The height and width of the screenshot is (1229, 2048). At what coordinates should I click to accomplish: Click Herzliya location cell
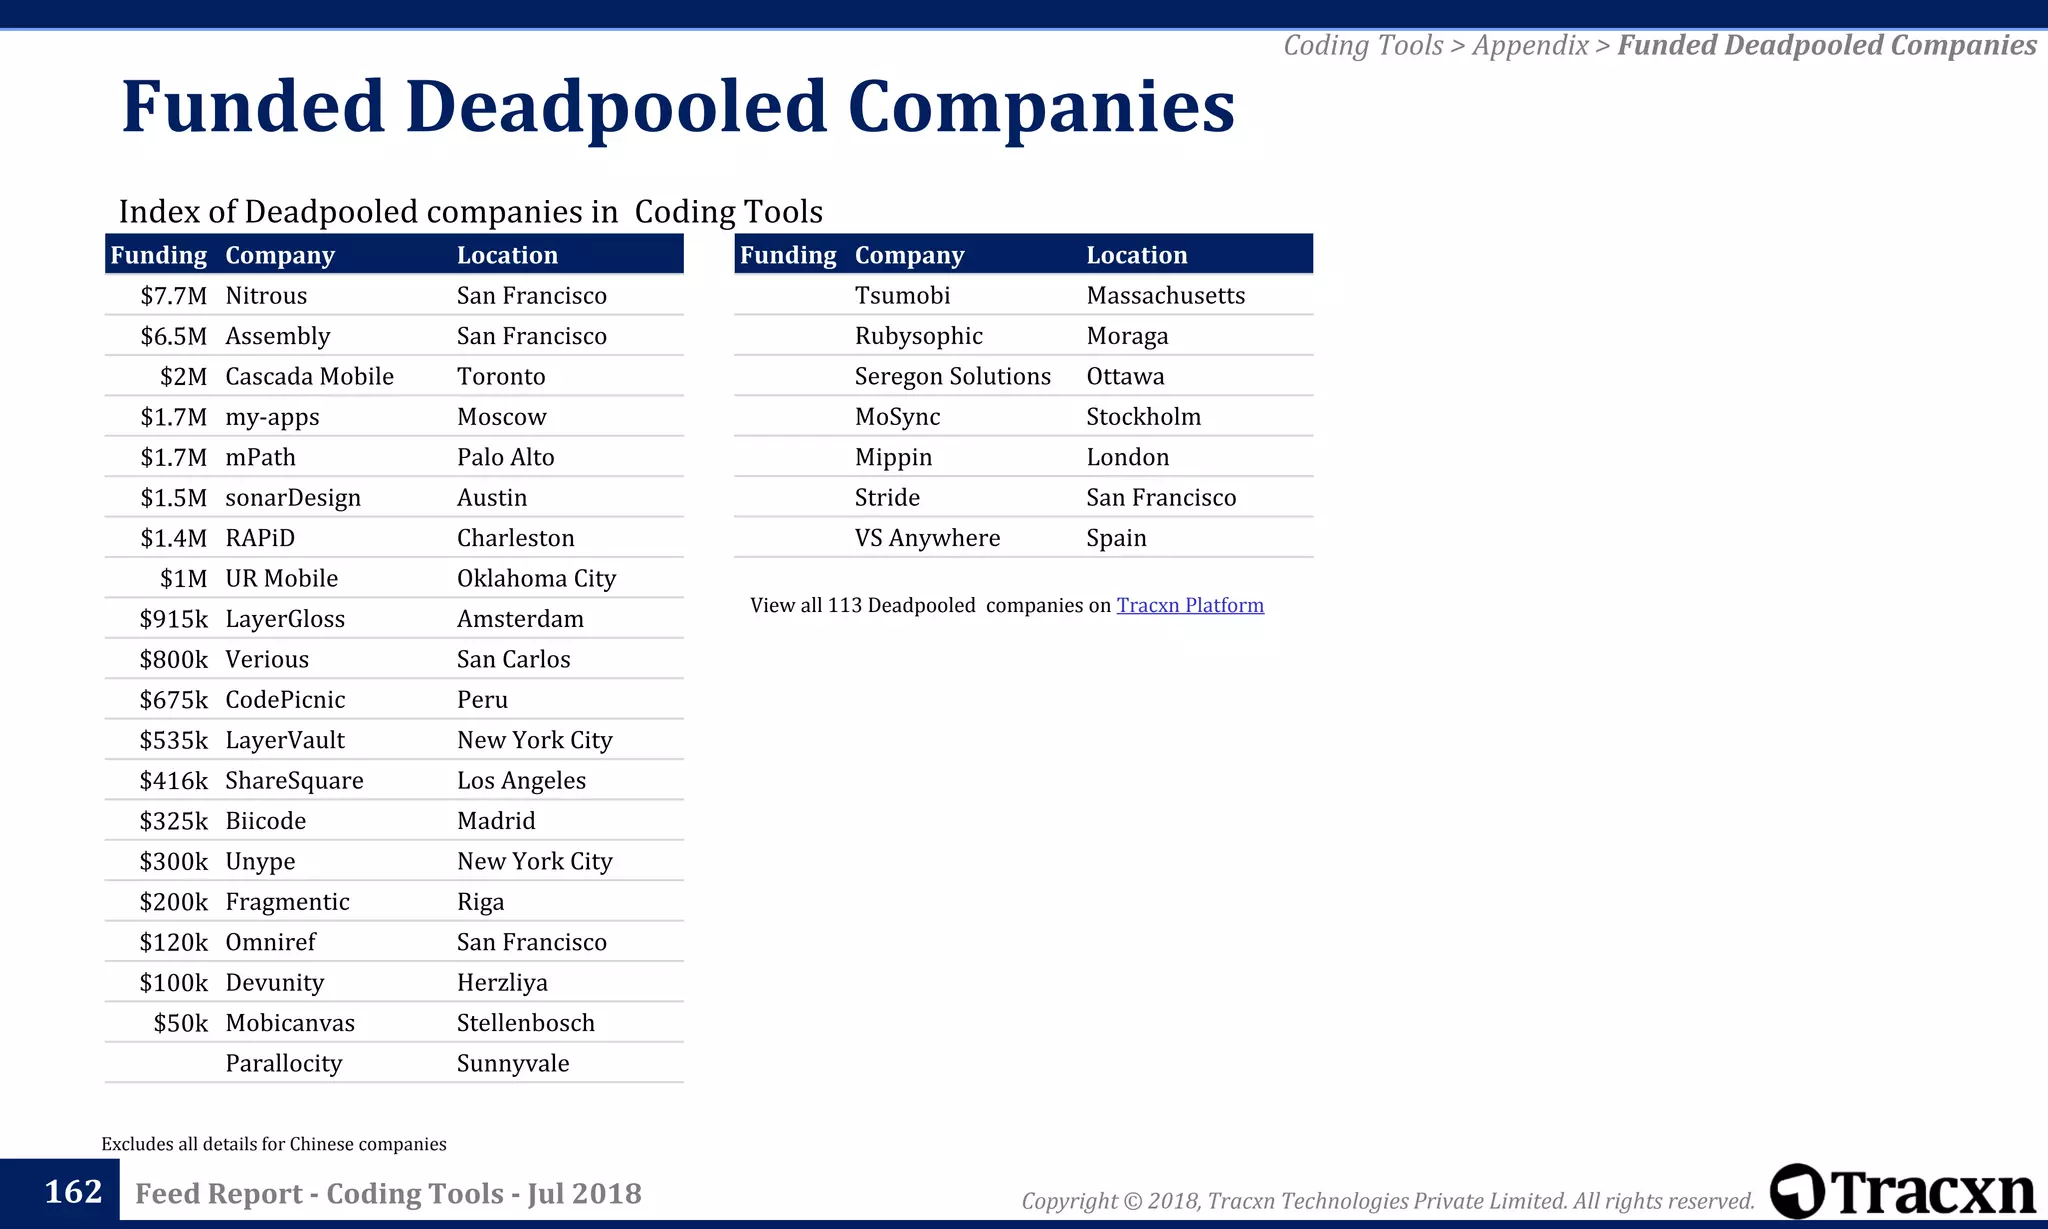[503, 983]
